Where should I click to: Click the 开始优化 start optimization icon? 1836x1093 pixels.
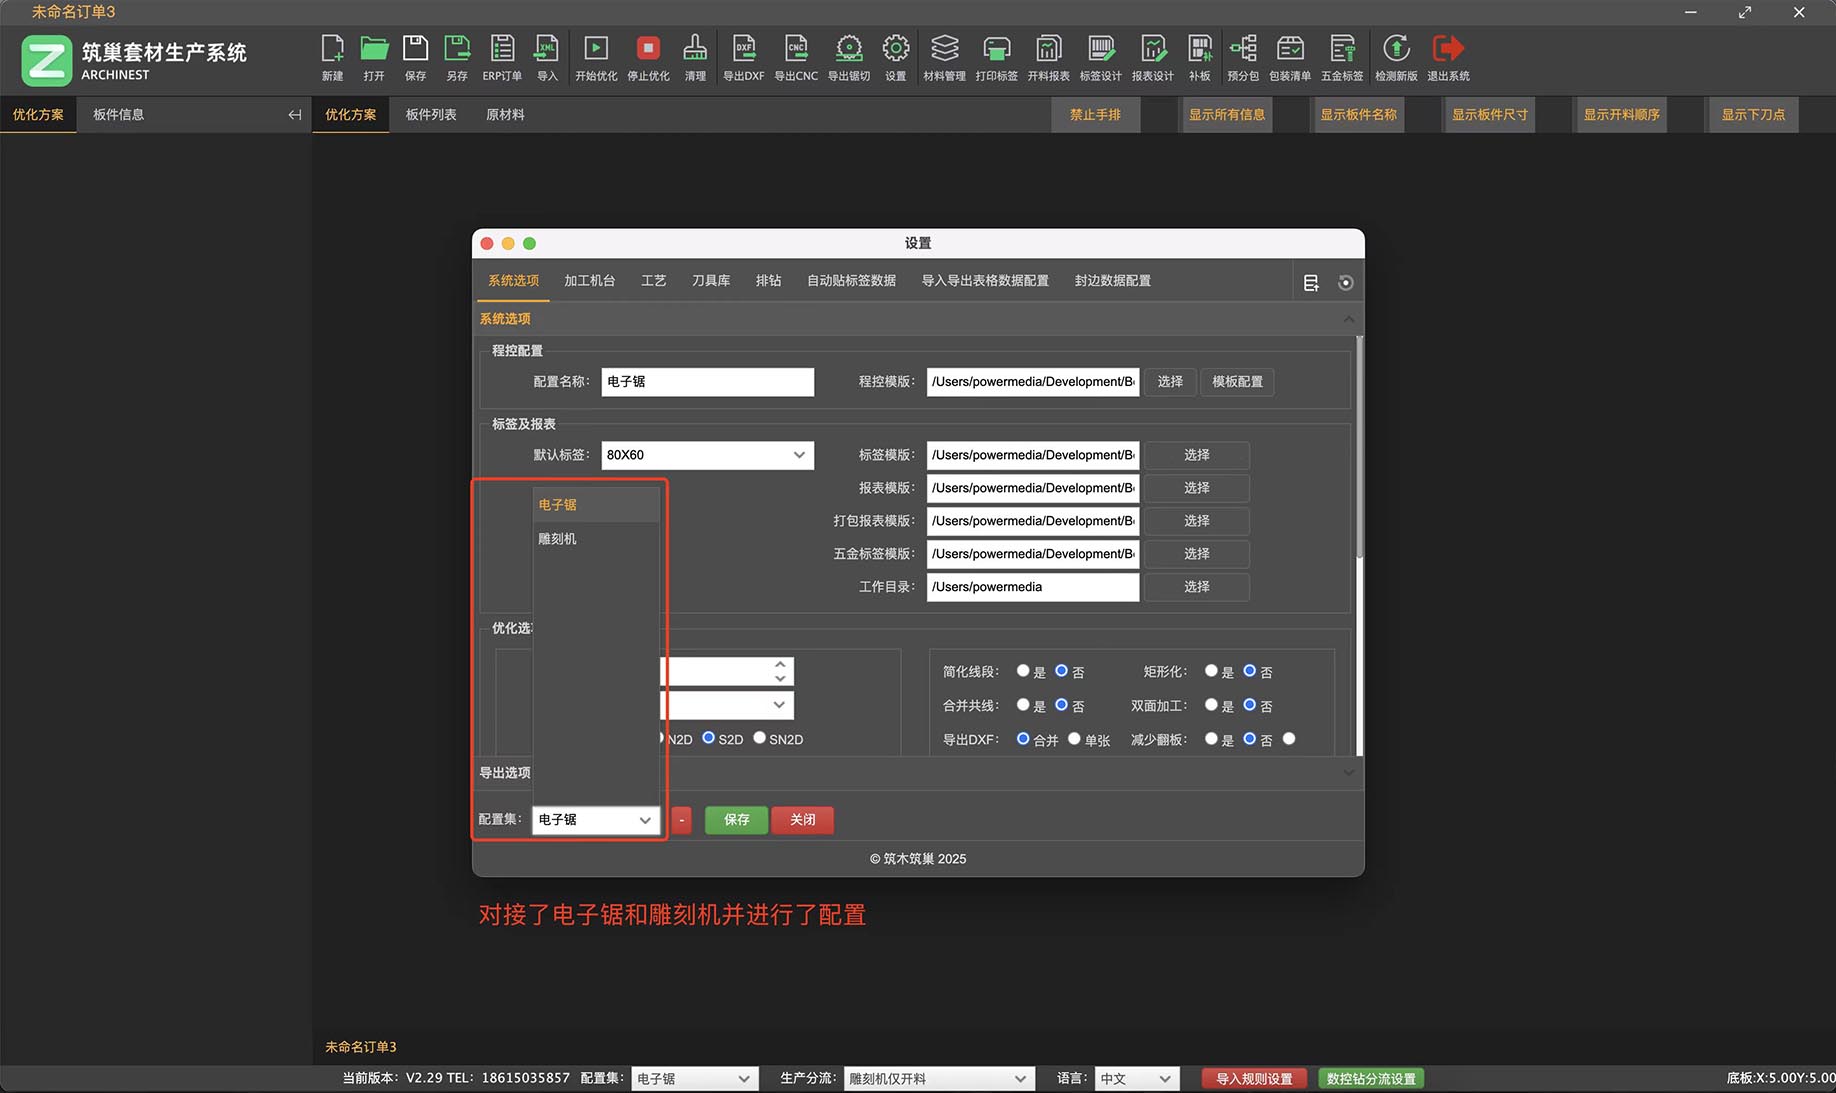[x=596, y=57]
